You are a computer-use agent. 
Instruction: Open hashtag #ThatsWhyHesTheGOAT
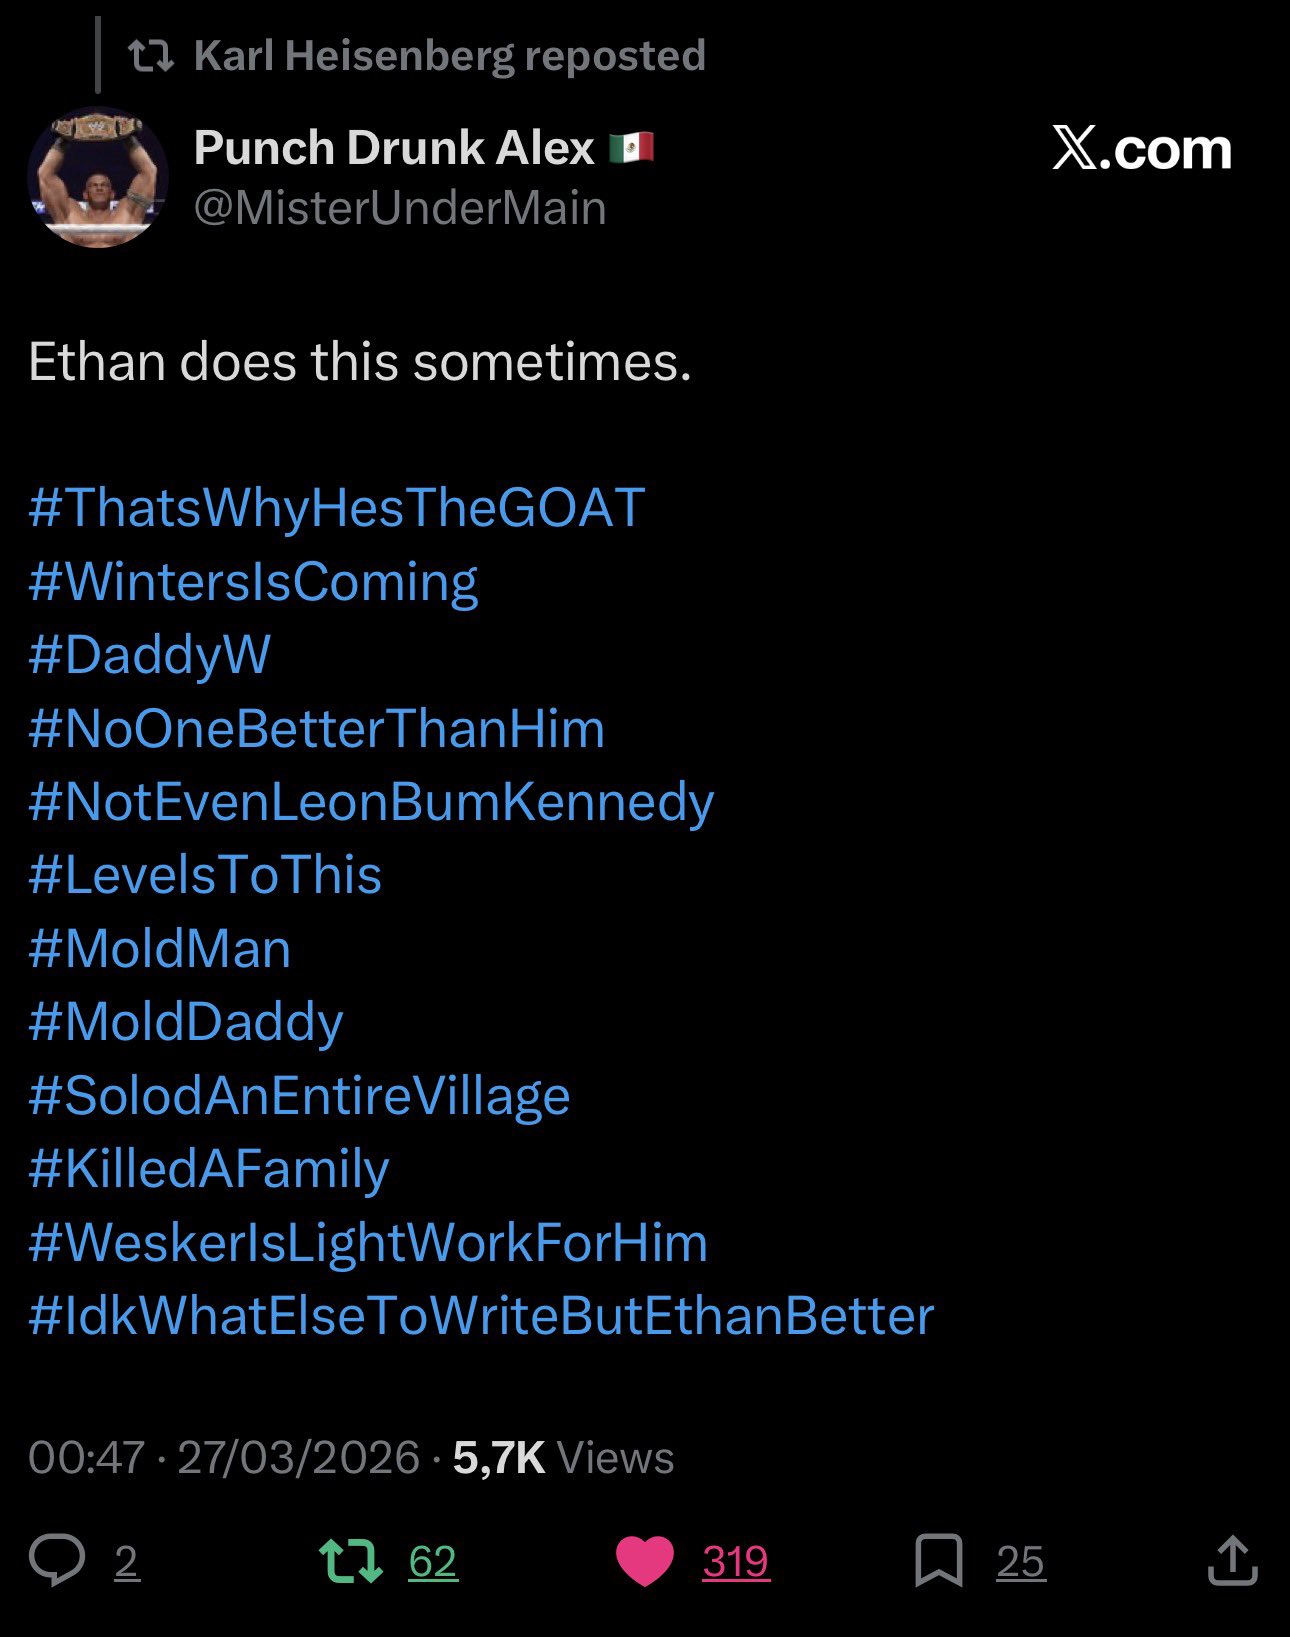[x=336, y=508]
